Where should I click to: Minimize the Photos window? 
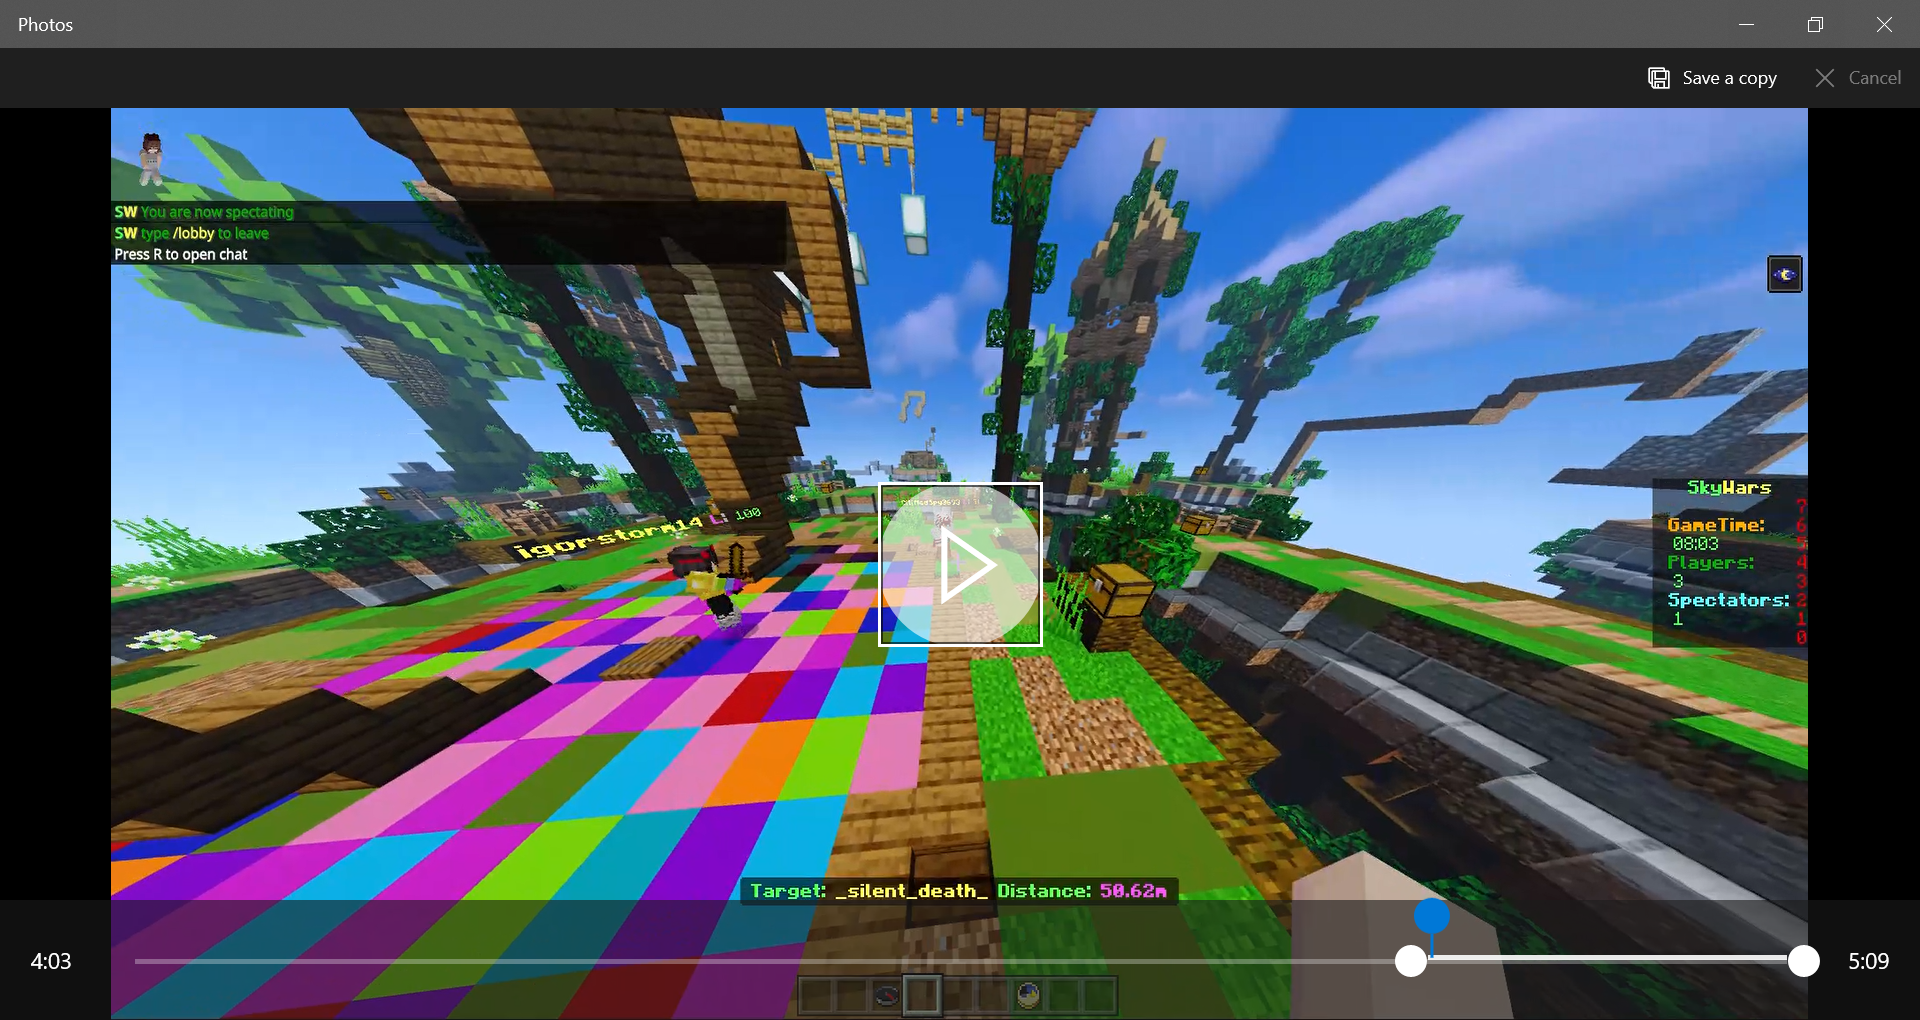point(1747,24)
